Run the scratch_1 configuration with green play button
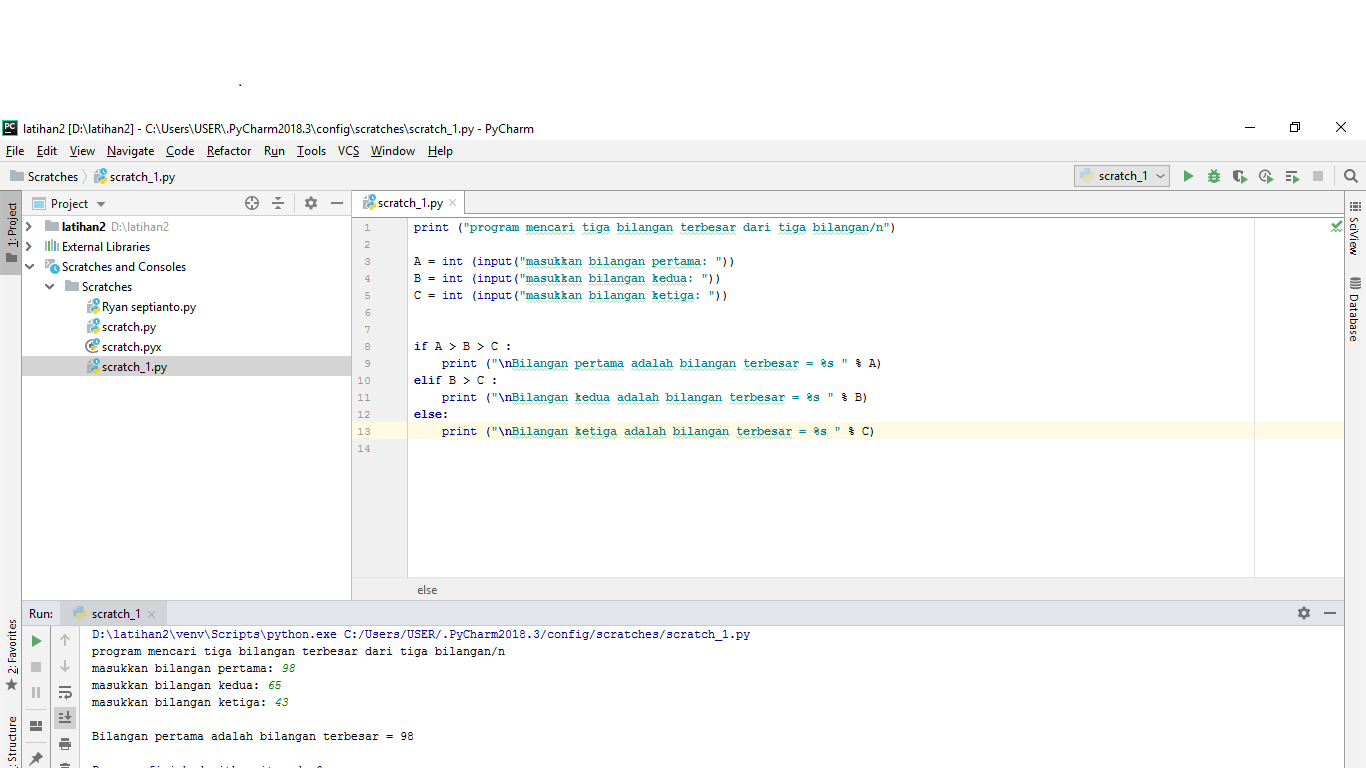 [x=1188, y=176]
